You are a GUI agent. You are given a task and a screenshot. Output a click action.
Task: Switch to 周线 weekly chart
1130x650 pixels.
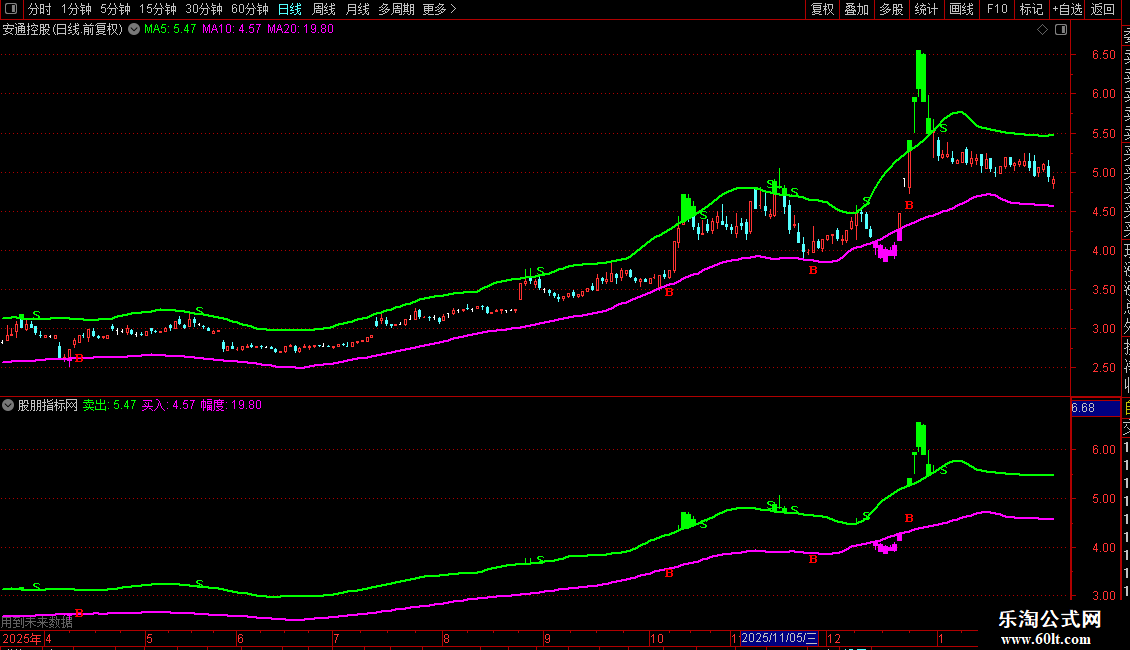coord(324,9)
